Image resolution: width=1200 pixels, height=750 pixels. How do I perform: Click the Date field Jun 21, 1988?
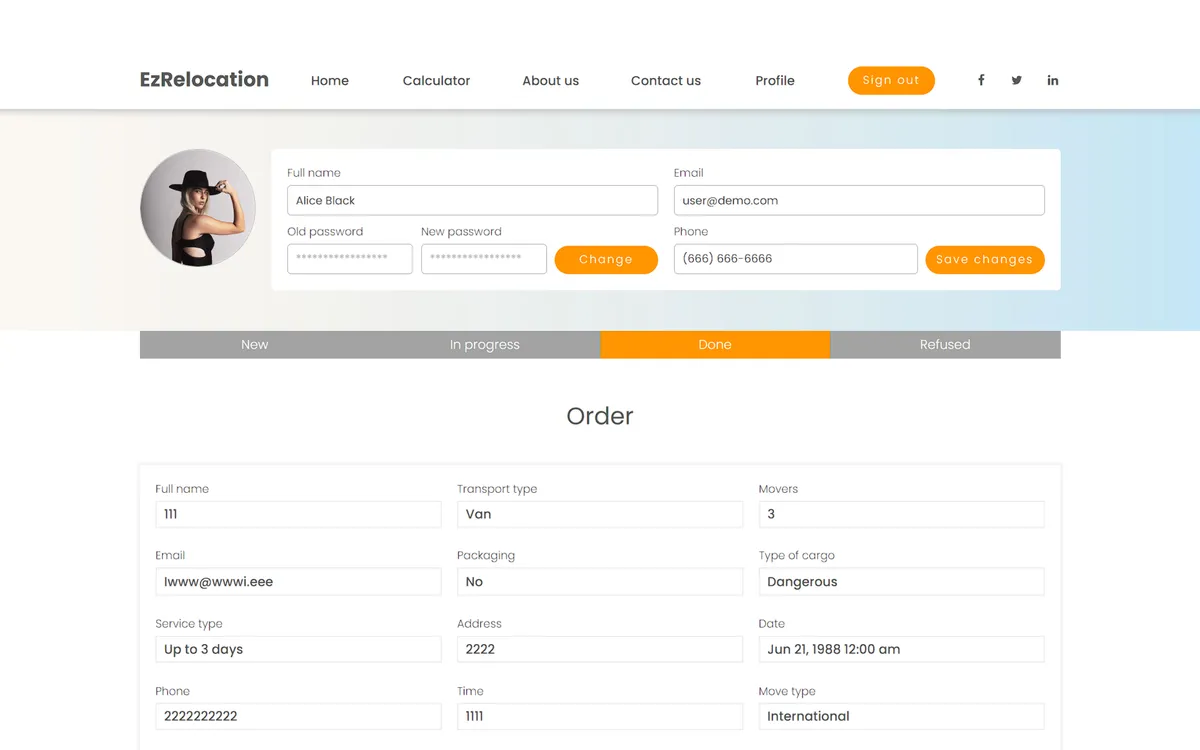point(902,649)
